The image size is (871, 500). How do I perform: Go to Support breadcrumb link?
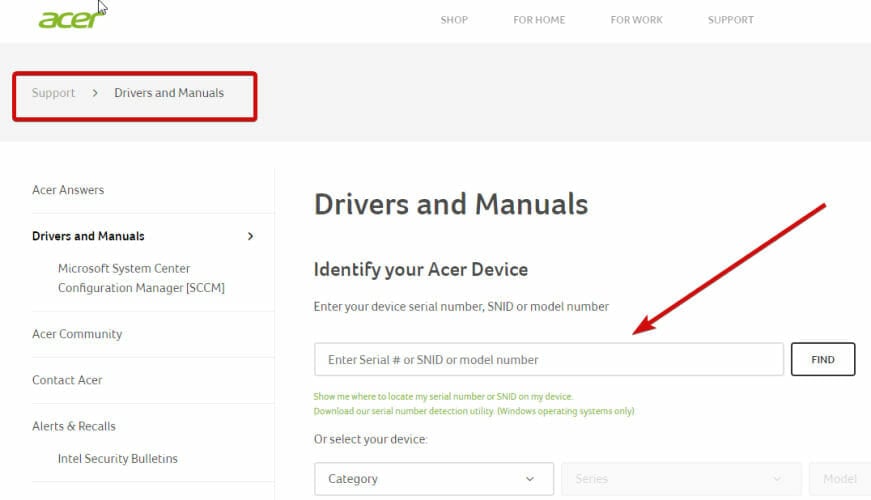pyautogui.click(x=53, y=93)
